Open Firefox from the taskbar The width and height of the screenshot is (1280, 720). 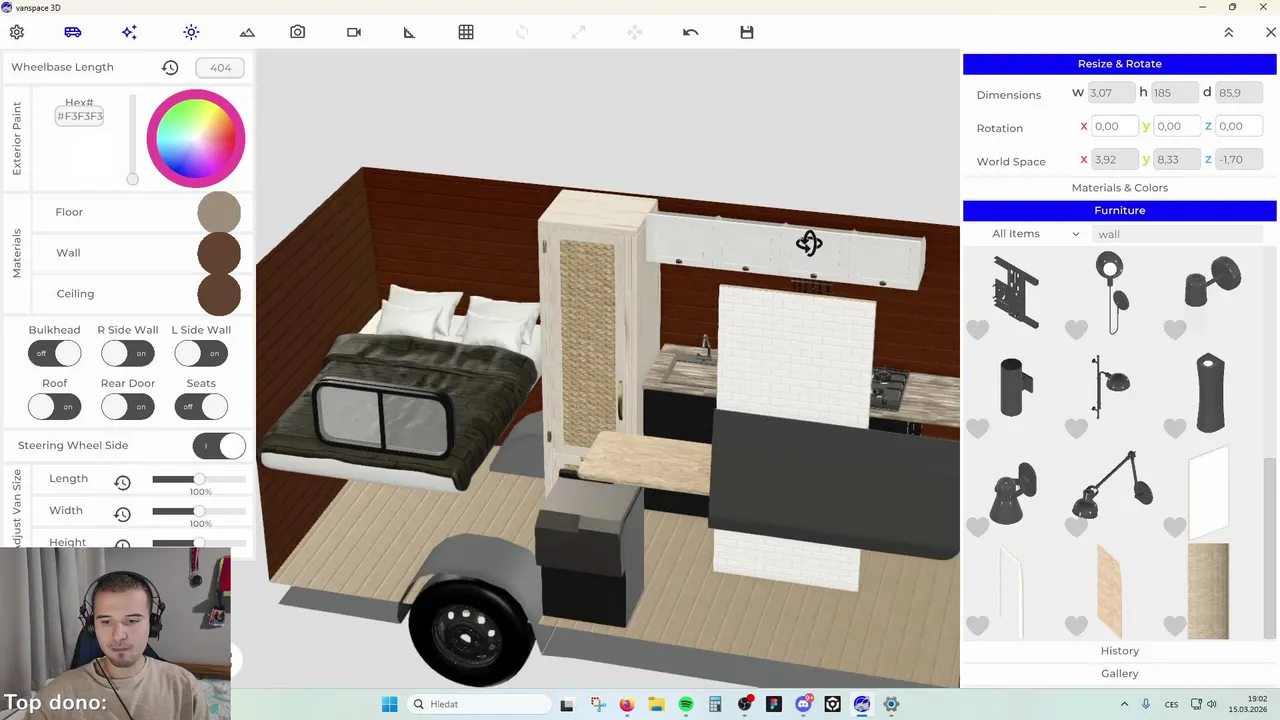coord(626,704)
